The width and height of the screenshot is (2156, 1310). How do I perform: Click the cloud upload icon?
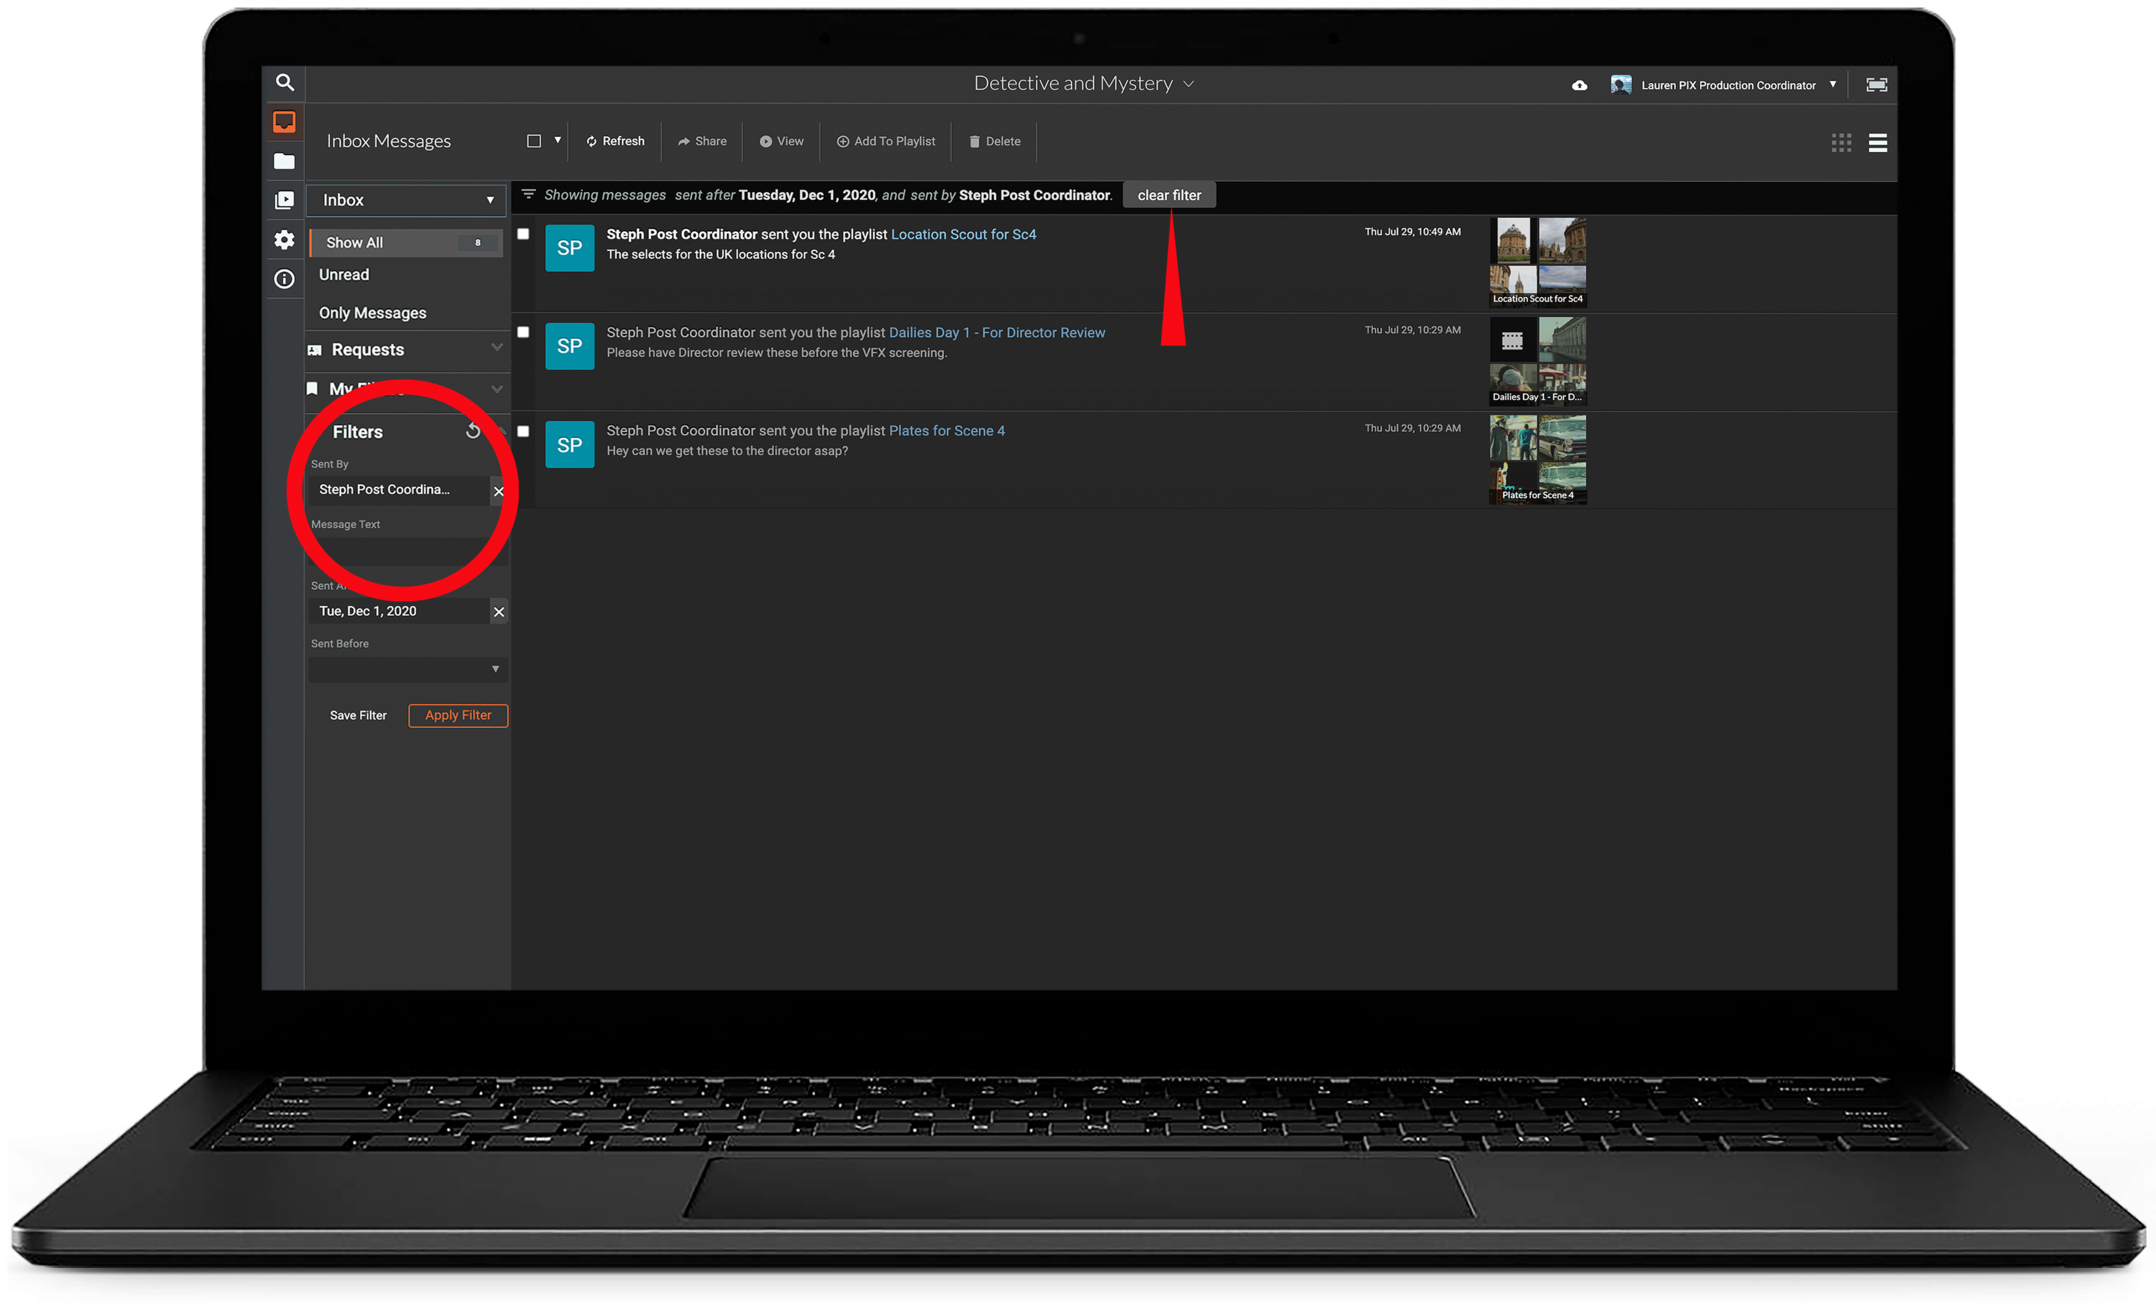(1579, 85)
